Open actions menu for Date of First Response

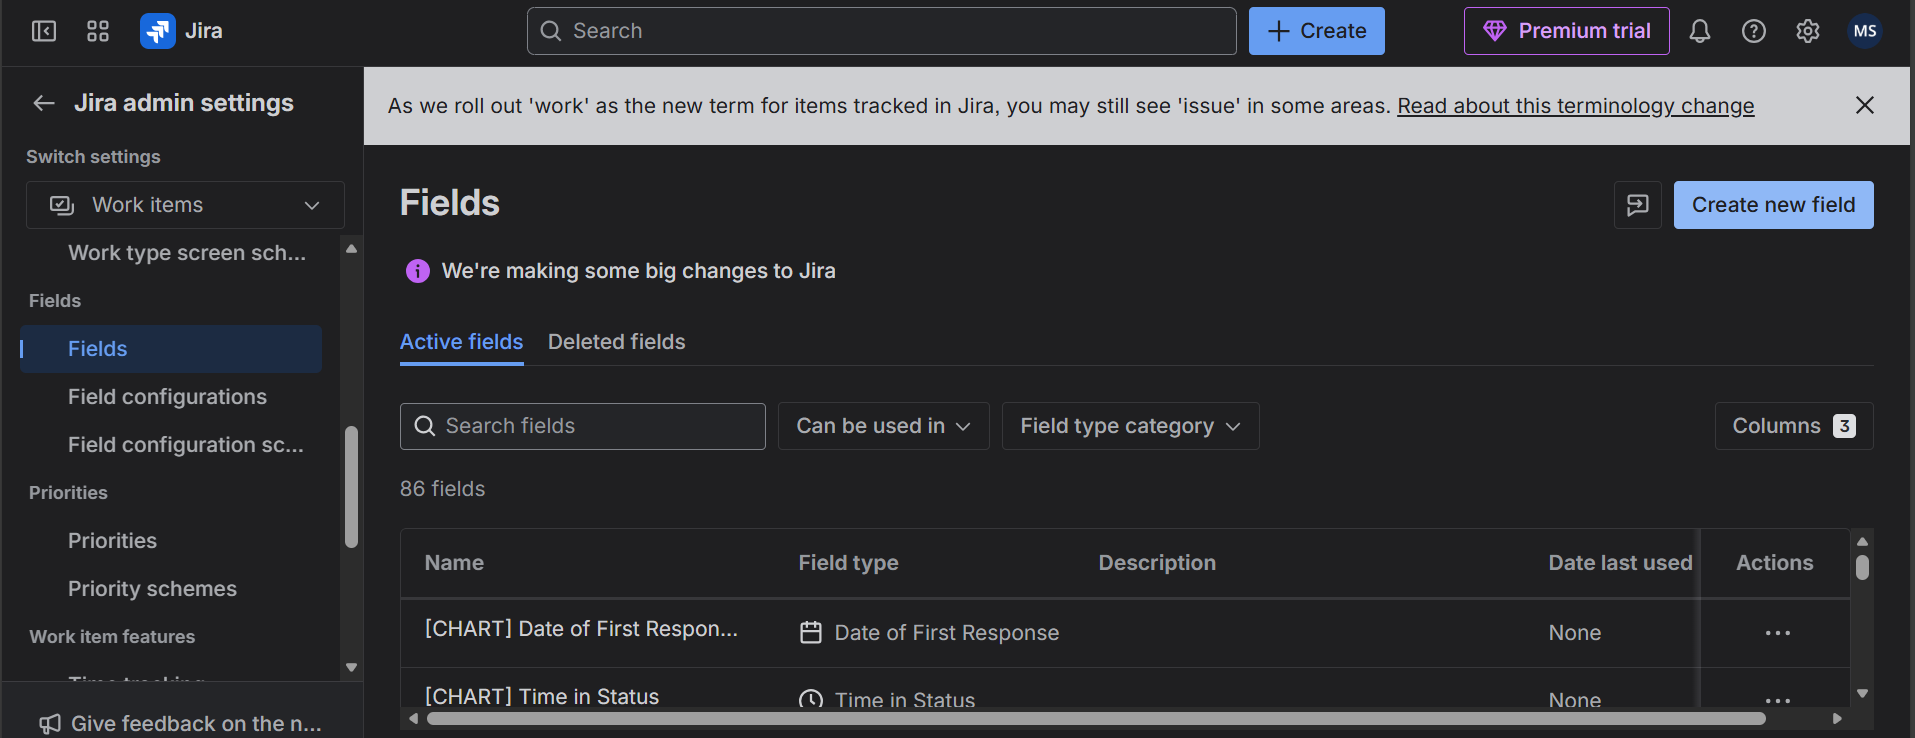coord(1778,633)
